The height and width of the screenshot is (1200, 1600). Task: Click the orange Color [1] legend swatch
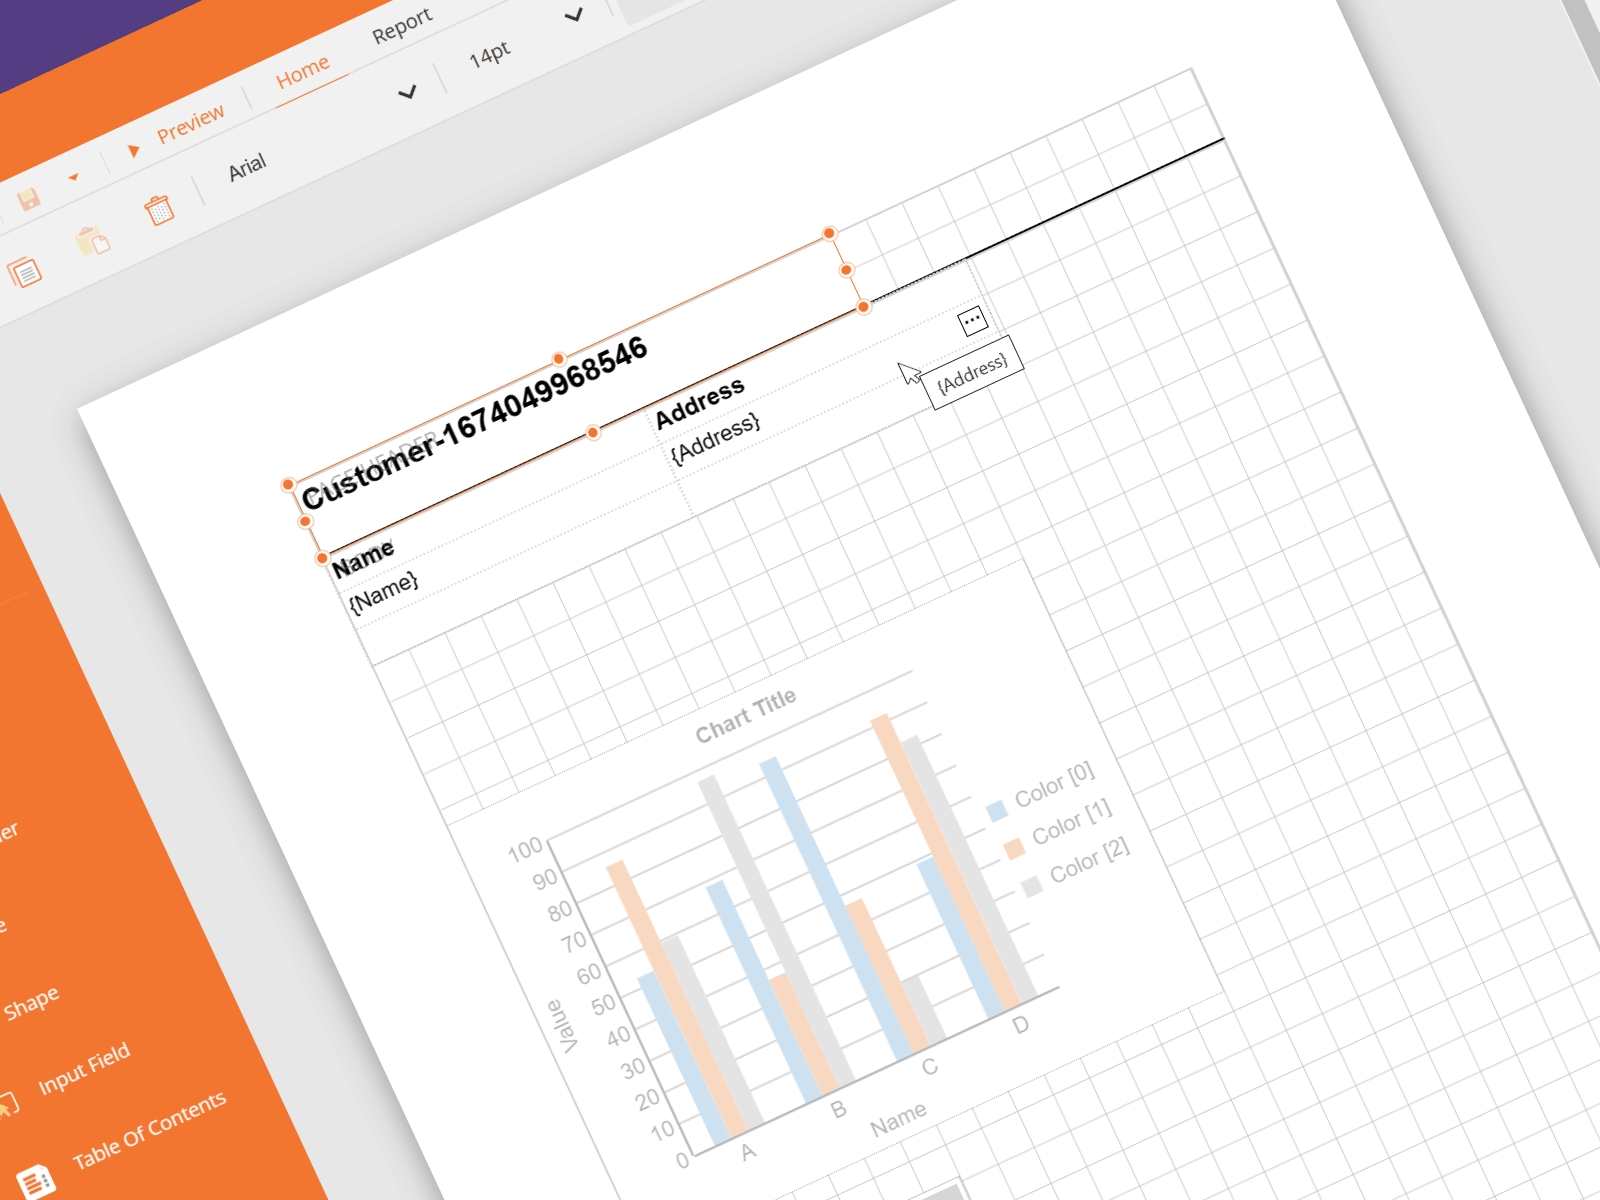[x=1014, y=848]
